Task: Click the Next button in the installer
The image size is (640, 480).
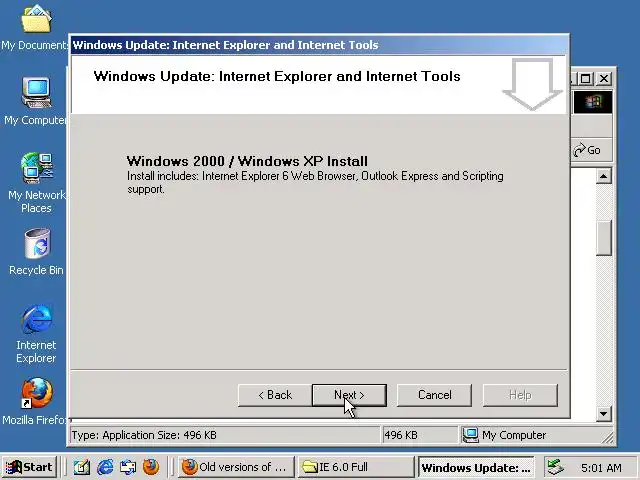Action: pyautogui.click(x=349, y=395)
